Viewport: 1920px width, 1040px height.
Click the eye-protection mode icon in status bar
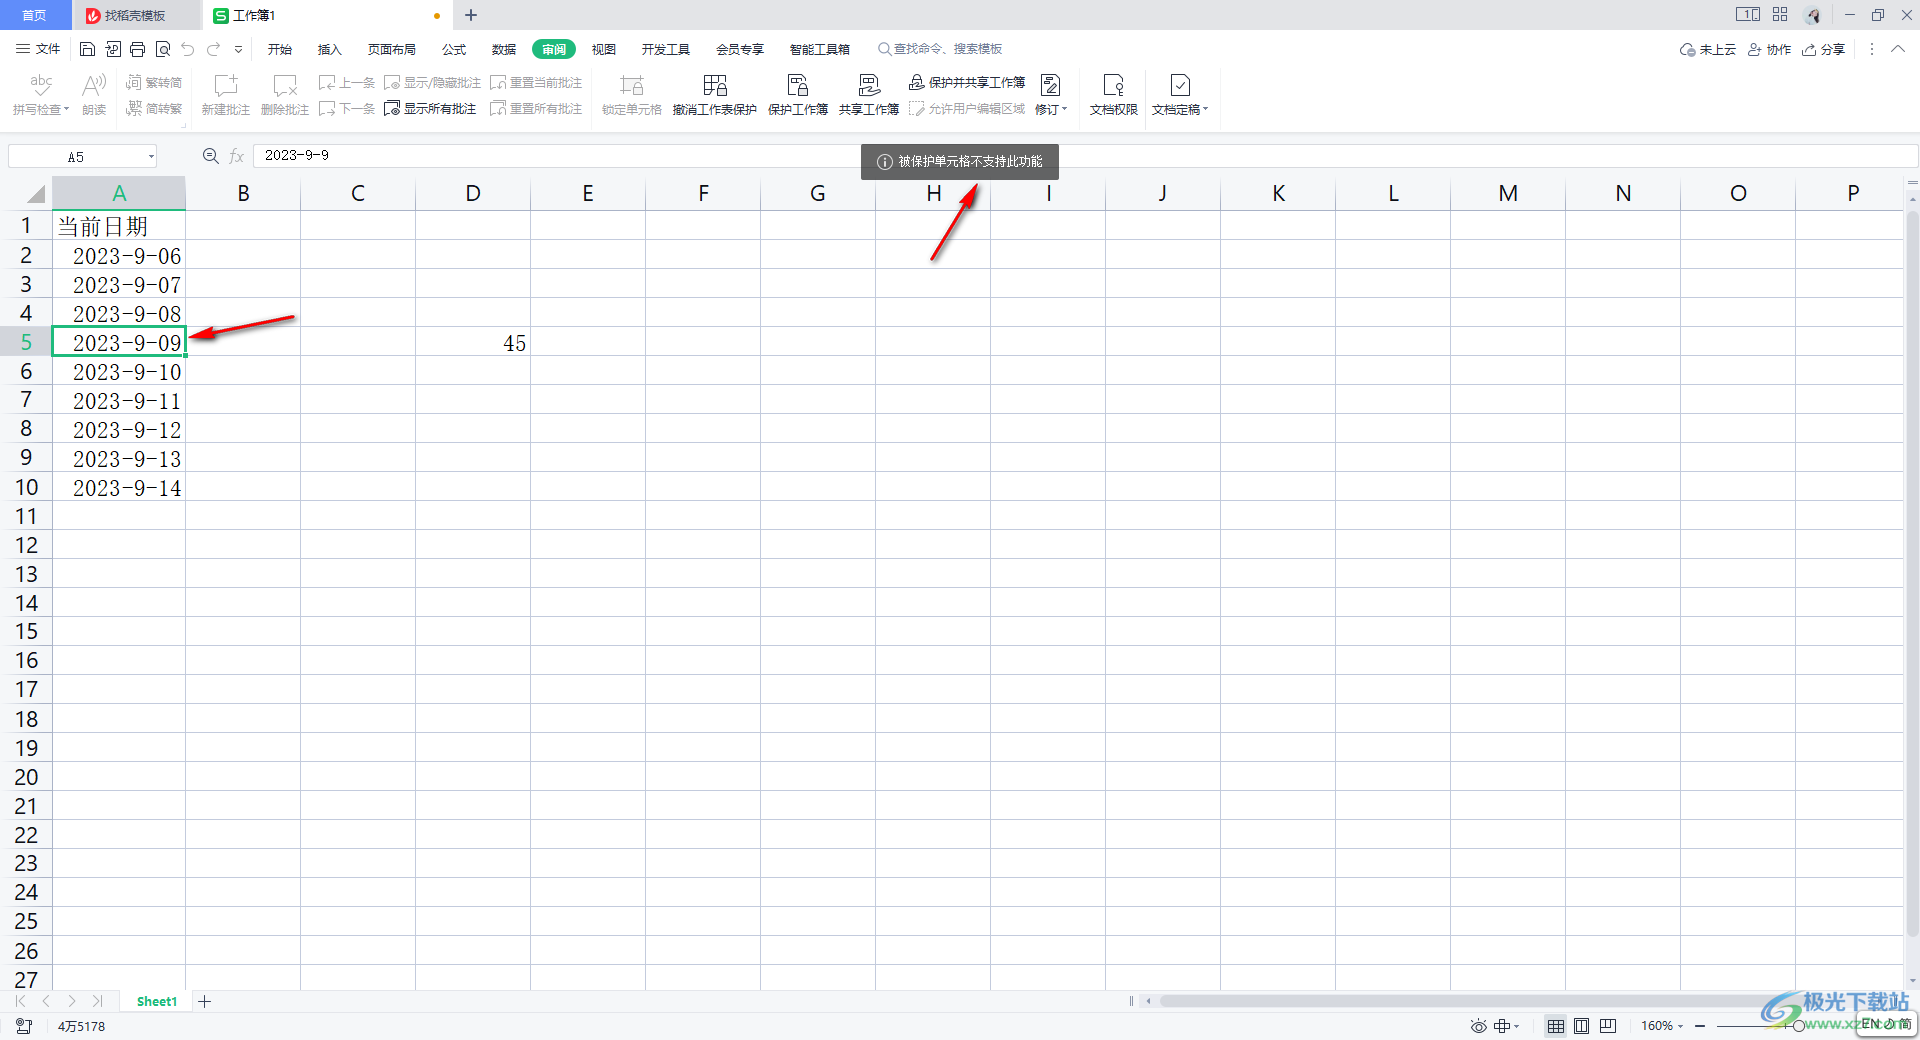1479,1026
